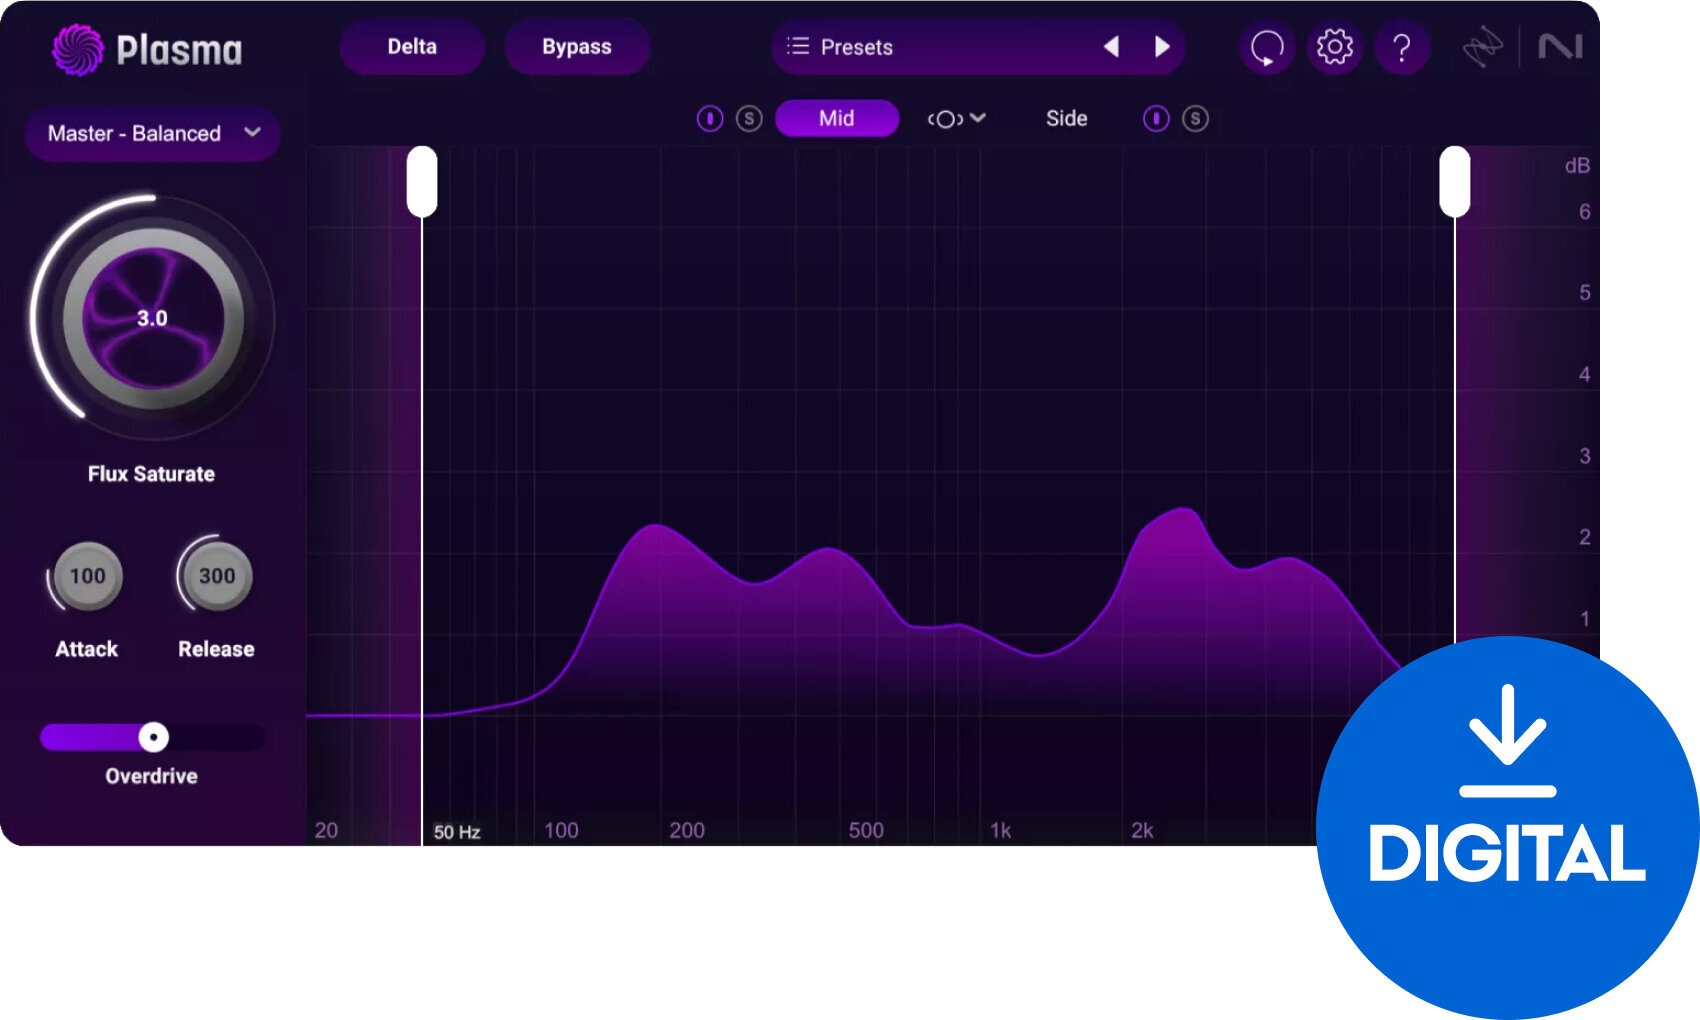Bypass the plugin
This screenshot has height=1020, width=1700.
577,46
